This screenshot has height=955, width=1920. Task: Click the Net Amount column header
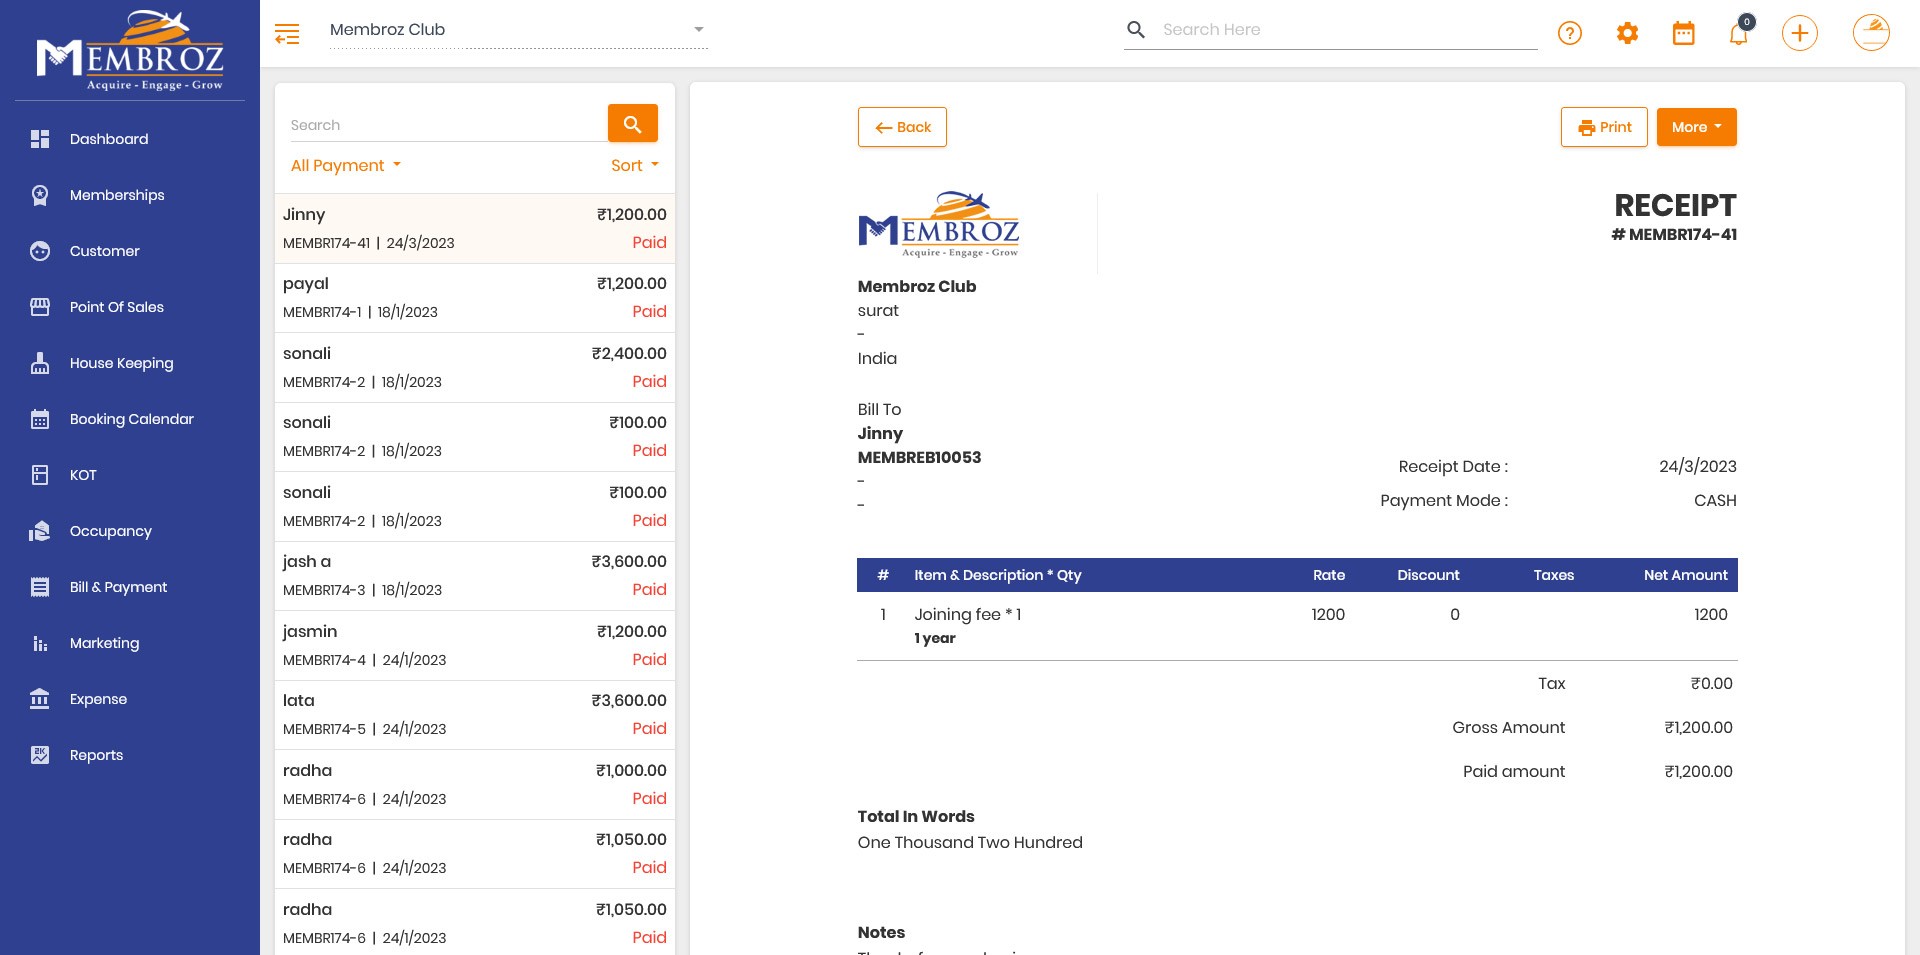[x=1685, y=575]
